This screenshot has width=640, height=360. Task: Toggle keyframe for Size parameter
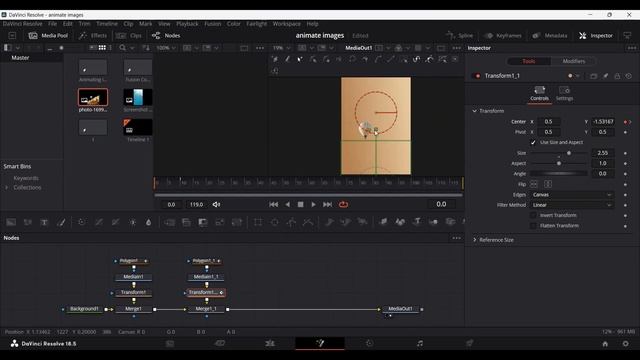[x=625, y=153]
